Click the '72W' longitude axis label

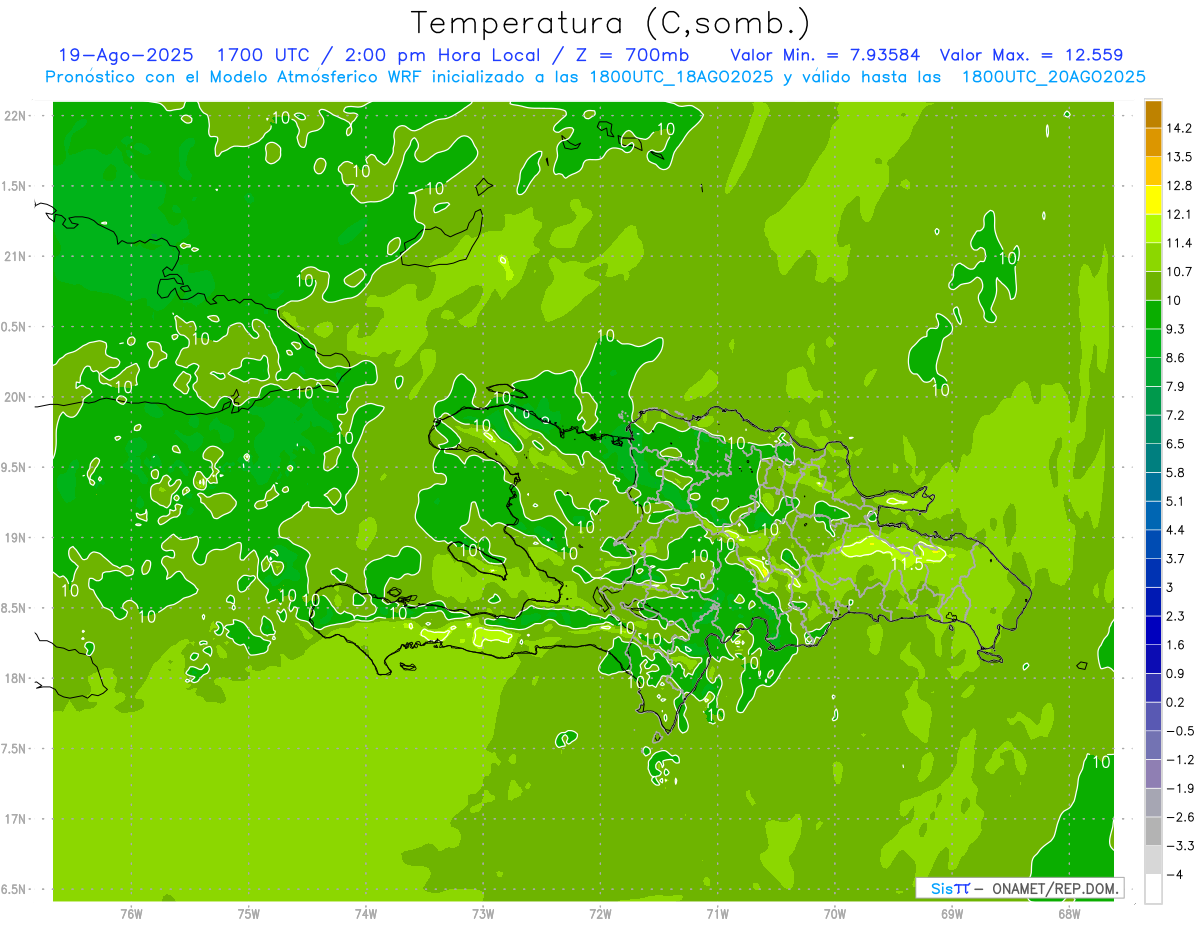(x=600, y=914)
